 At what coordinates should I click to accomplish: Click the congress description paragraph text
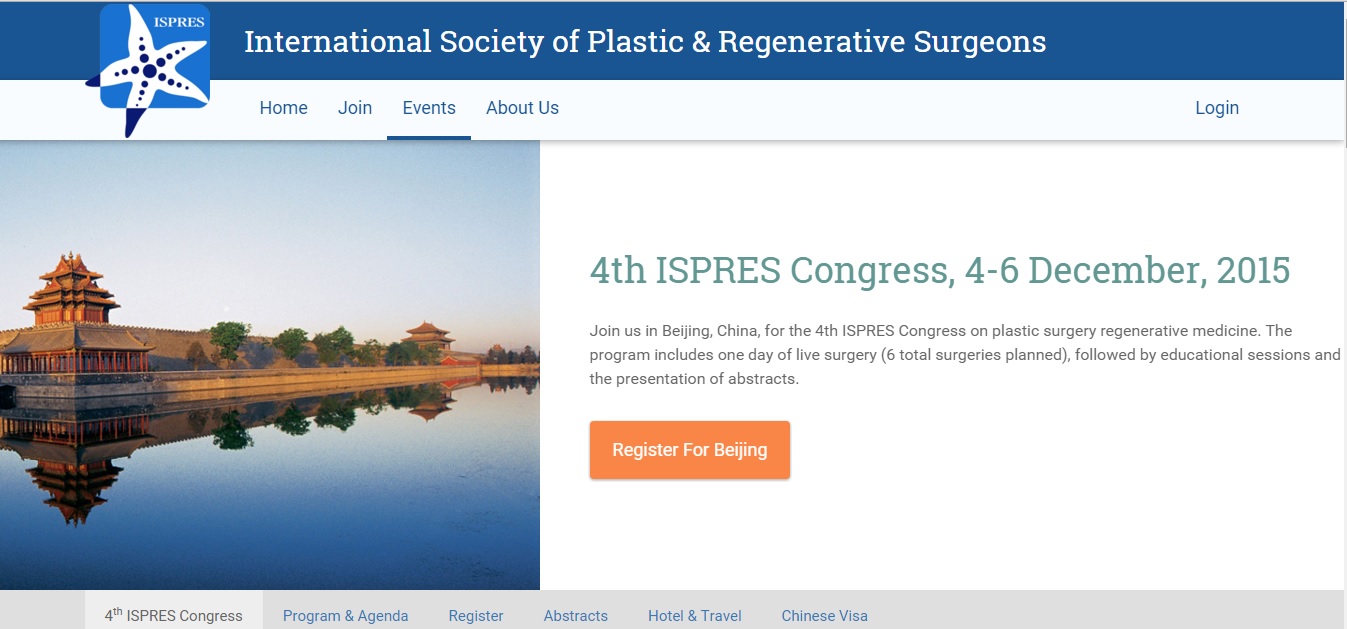click(x=964, y=355)
